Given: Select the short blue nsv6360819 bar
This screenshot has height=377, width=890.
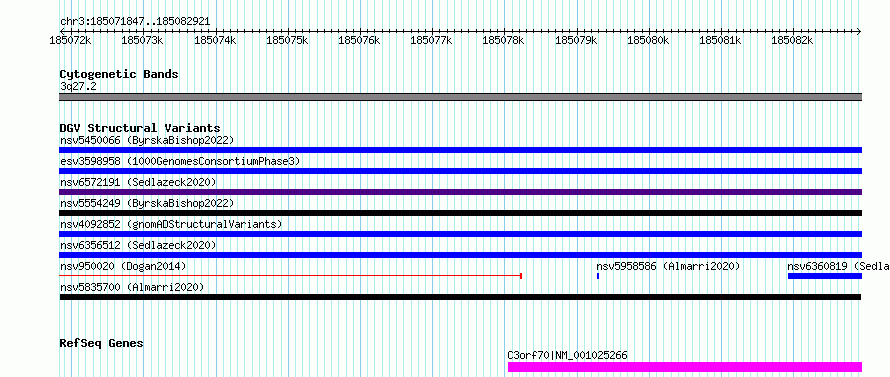Looking at the screenshot, I should [825, 276].
